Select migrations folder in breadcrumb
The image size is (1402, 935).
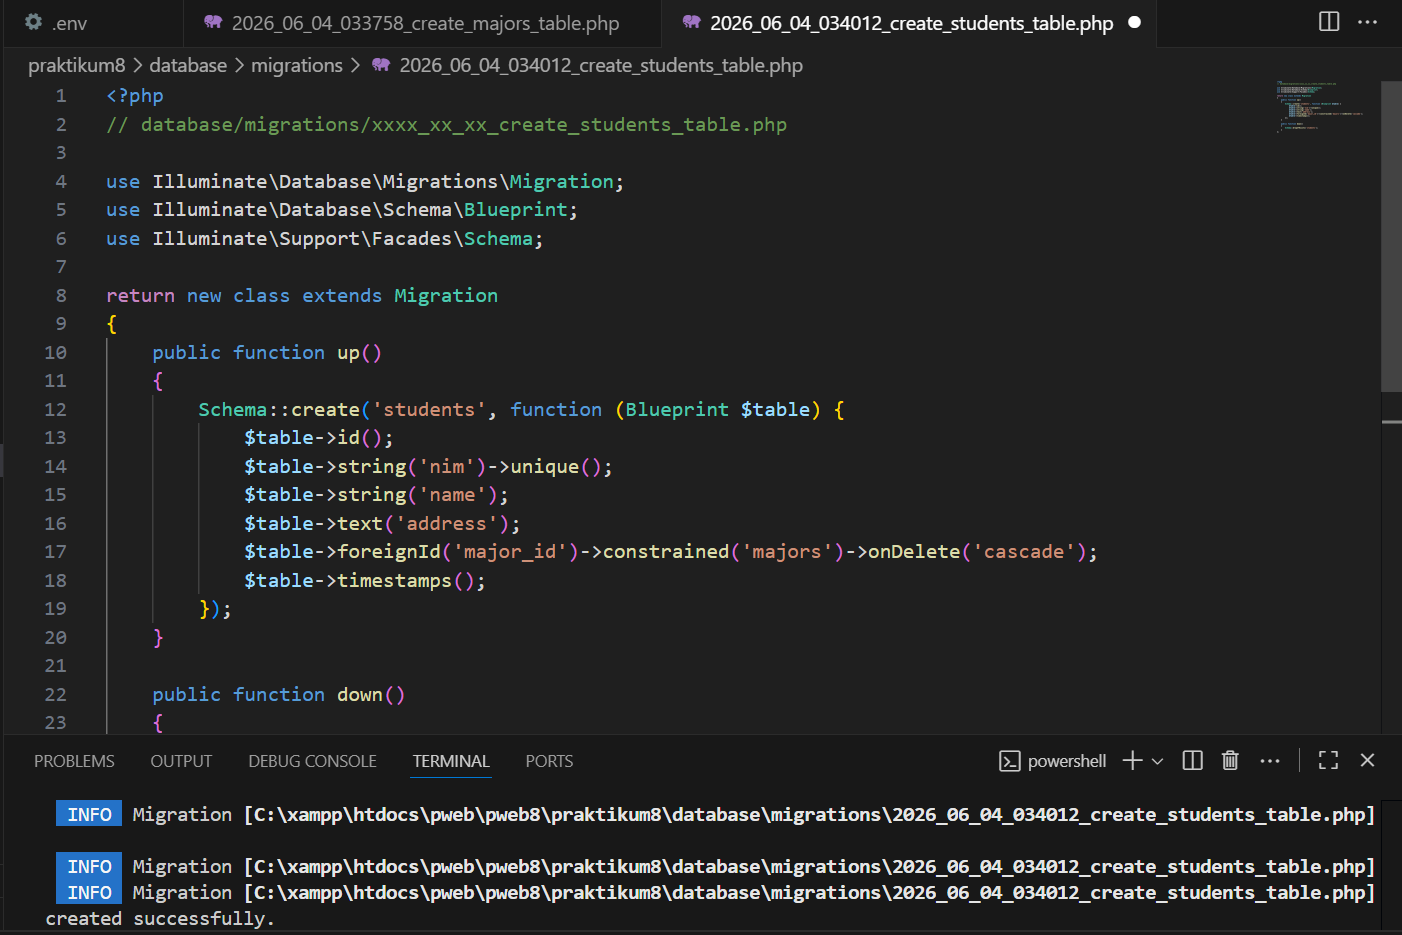tap(297, 65)
